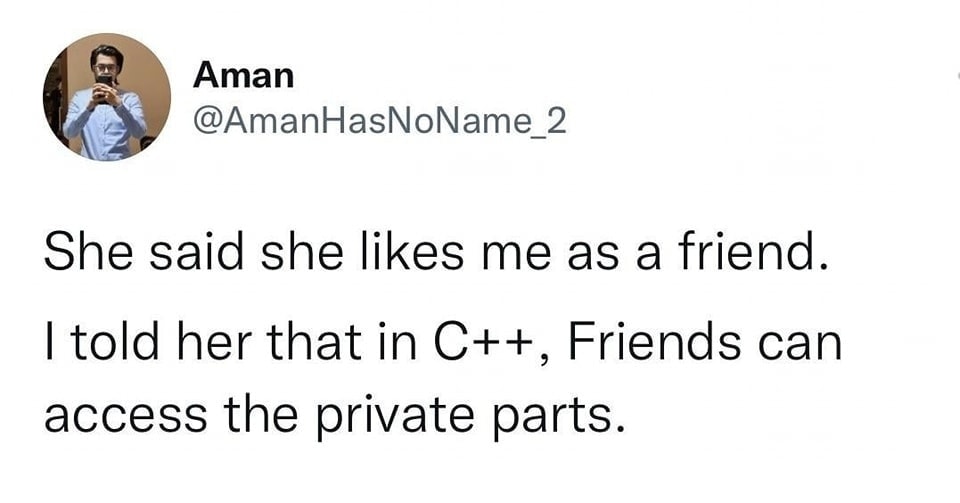This screenshot has height=503, width=960.
Task: Click the word "access" in the tweet
Action: (116, 412)
